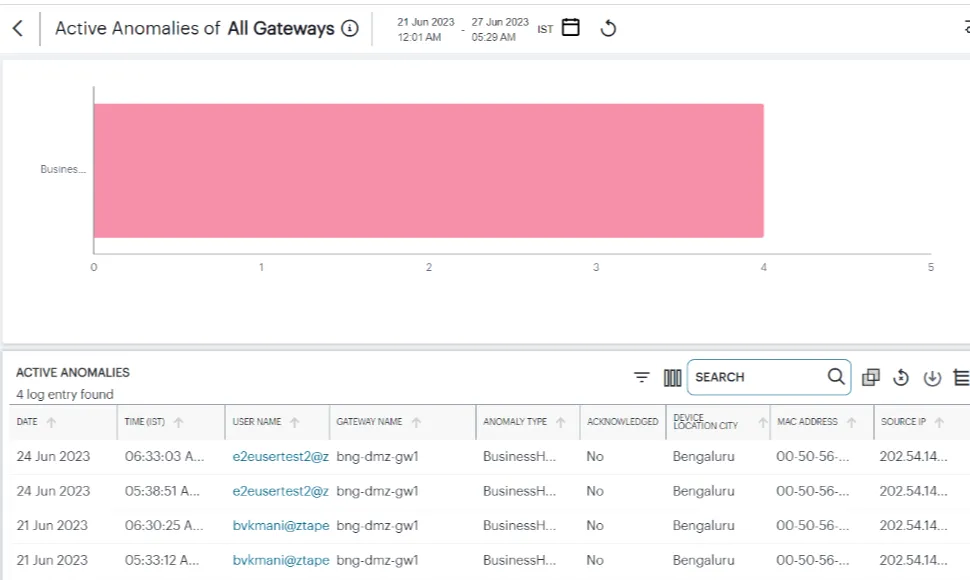
Task: Download the anomalies log with the download icon
Action: [x=932, y=378]
